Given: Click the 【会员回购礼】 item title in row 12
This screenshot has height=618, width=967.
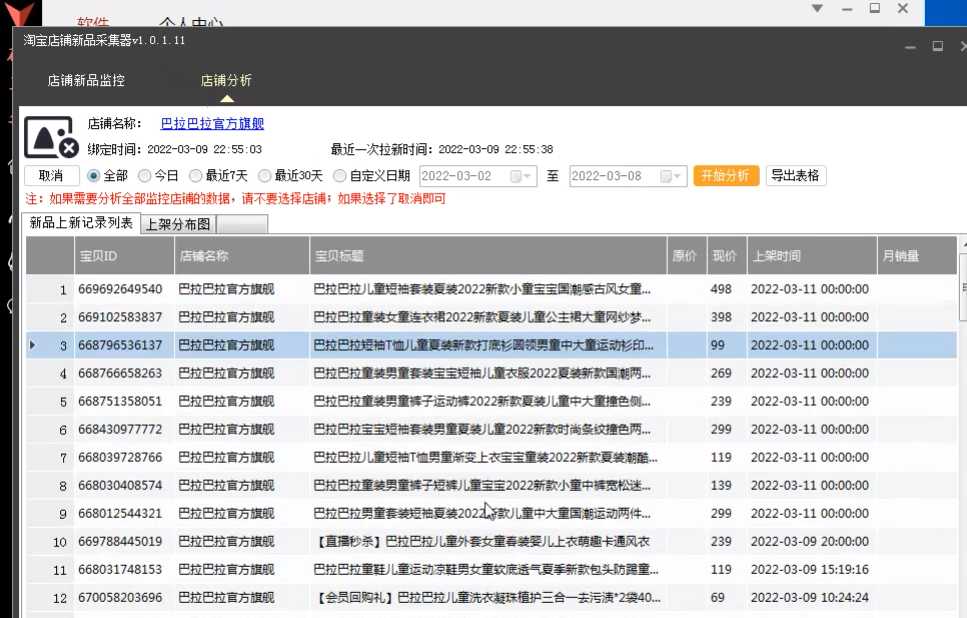Looking at the screenshot, I should [487, 598].
